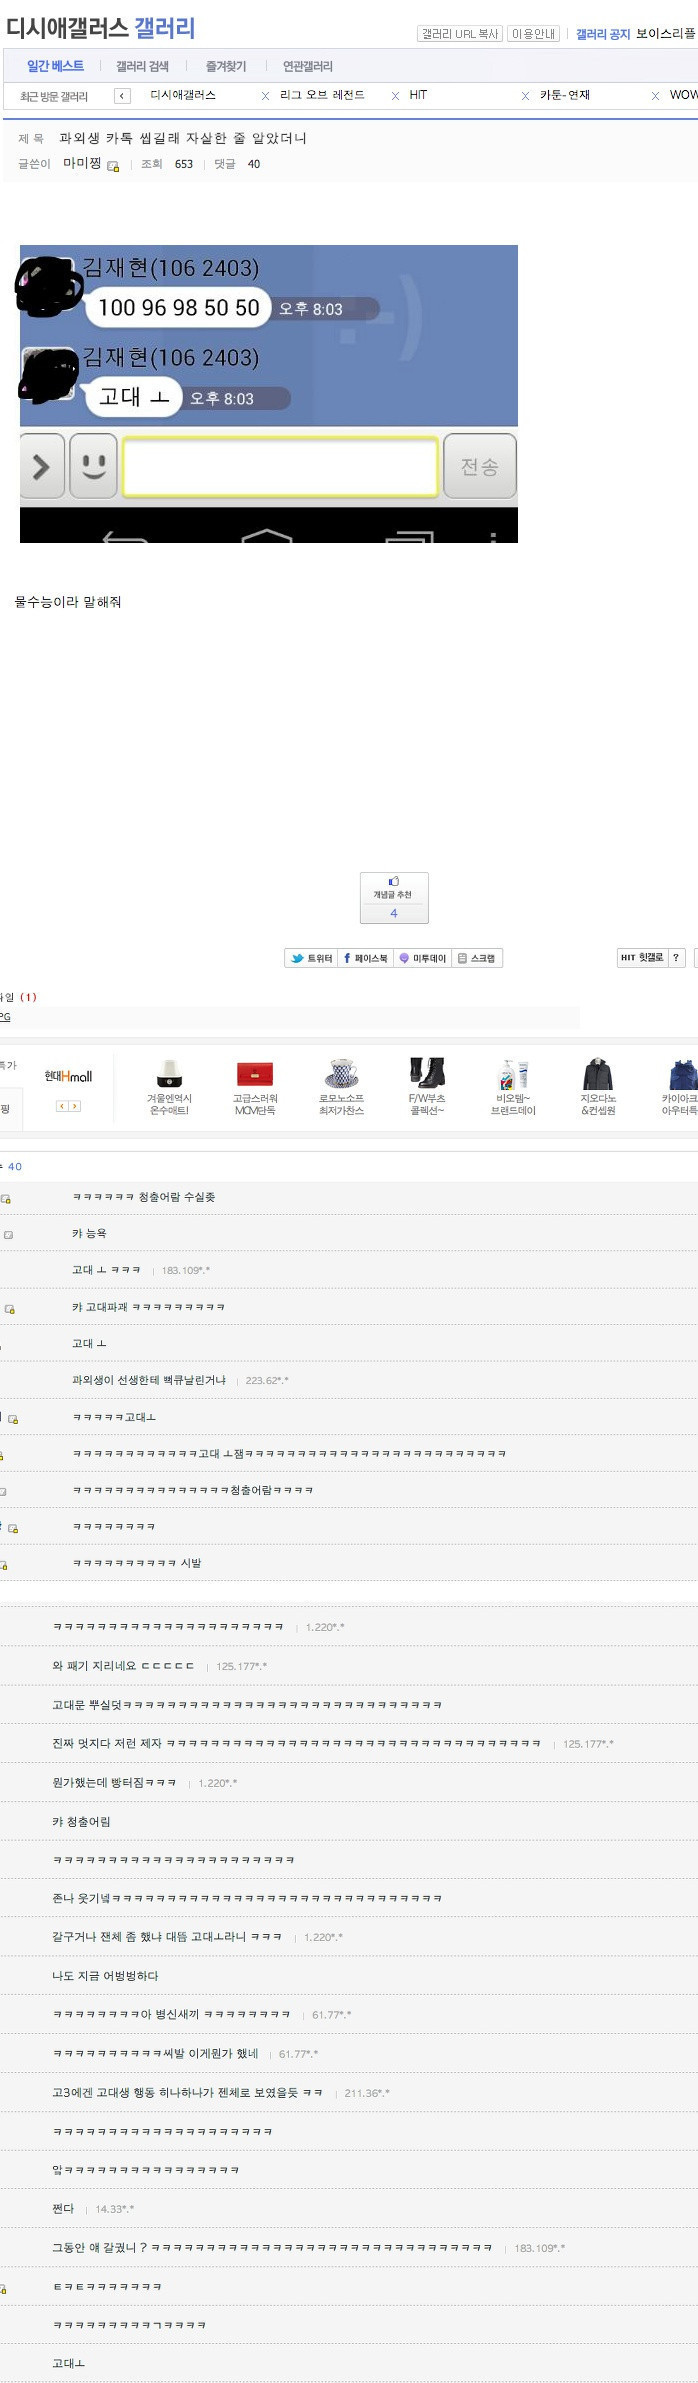Screen dimensions: 698x2383
Task: Open the KakaoTalk chat screenshot image
Action: pos(269,394)
